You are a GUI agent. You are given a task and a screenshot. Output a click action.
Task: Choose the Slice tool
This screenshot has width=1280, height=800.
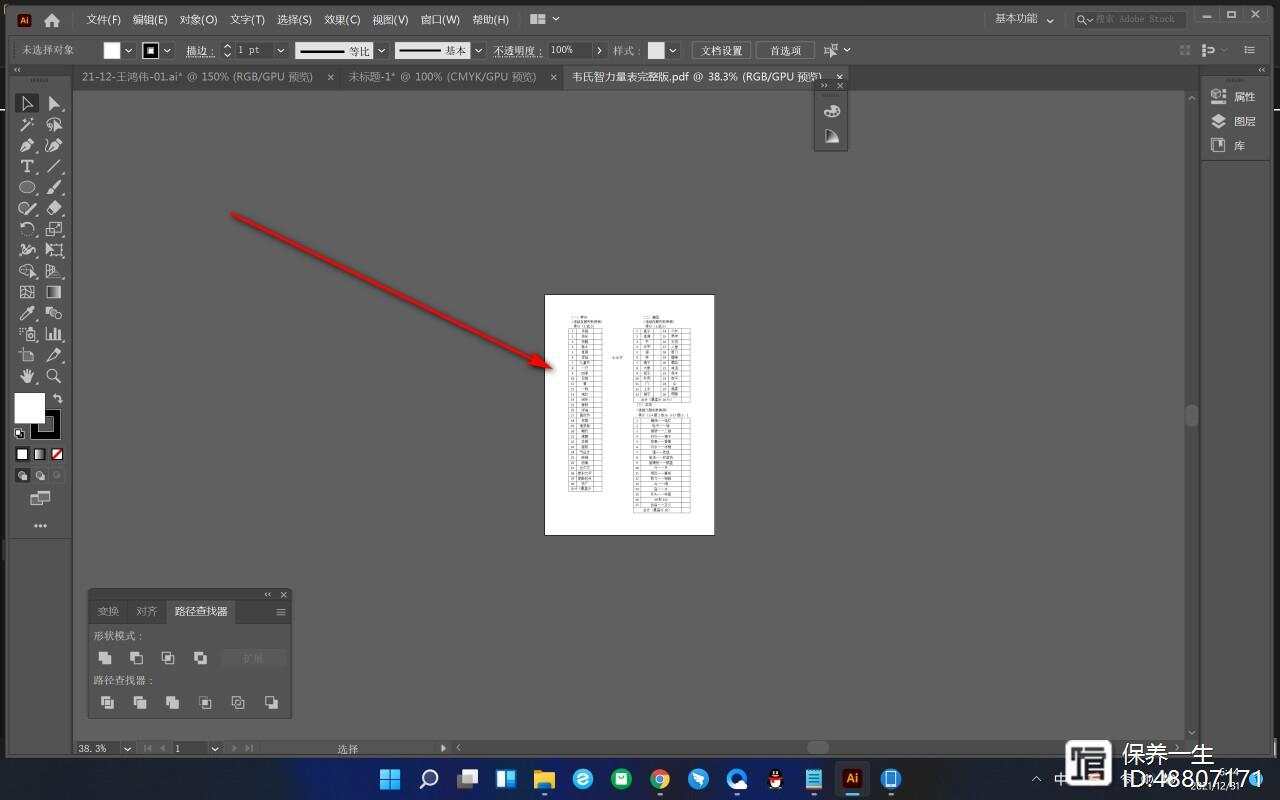(x=54, y=356)
